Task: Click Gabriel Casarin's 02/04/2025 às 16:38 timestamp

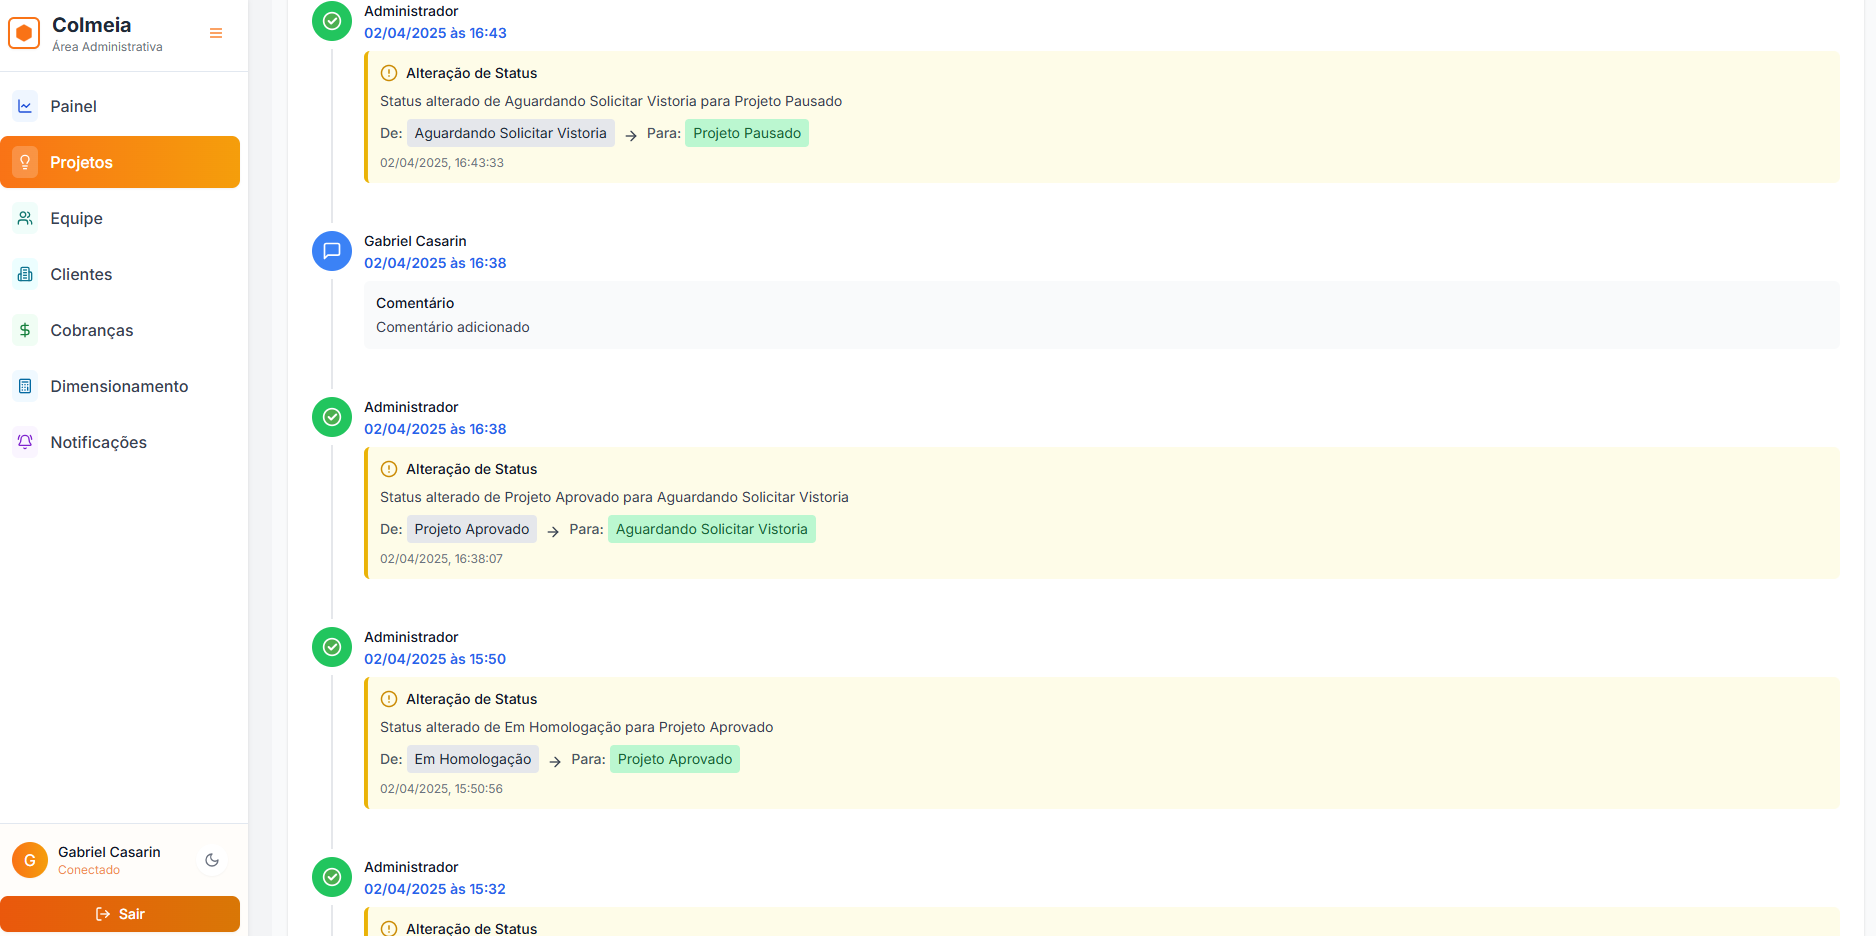Action: tap(435, 263)
